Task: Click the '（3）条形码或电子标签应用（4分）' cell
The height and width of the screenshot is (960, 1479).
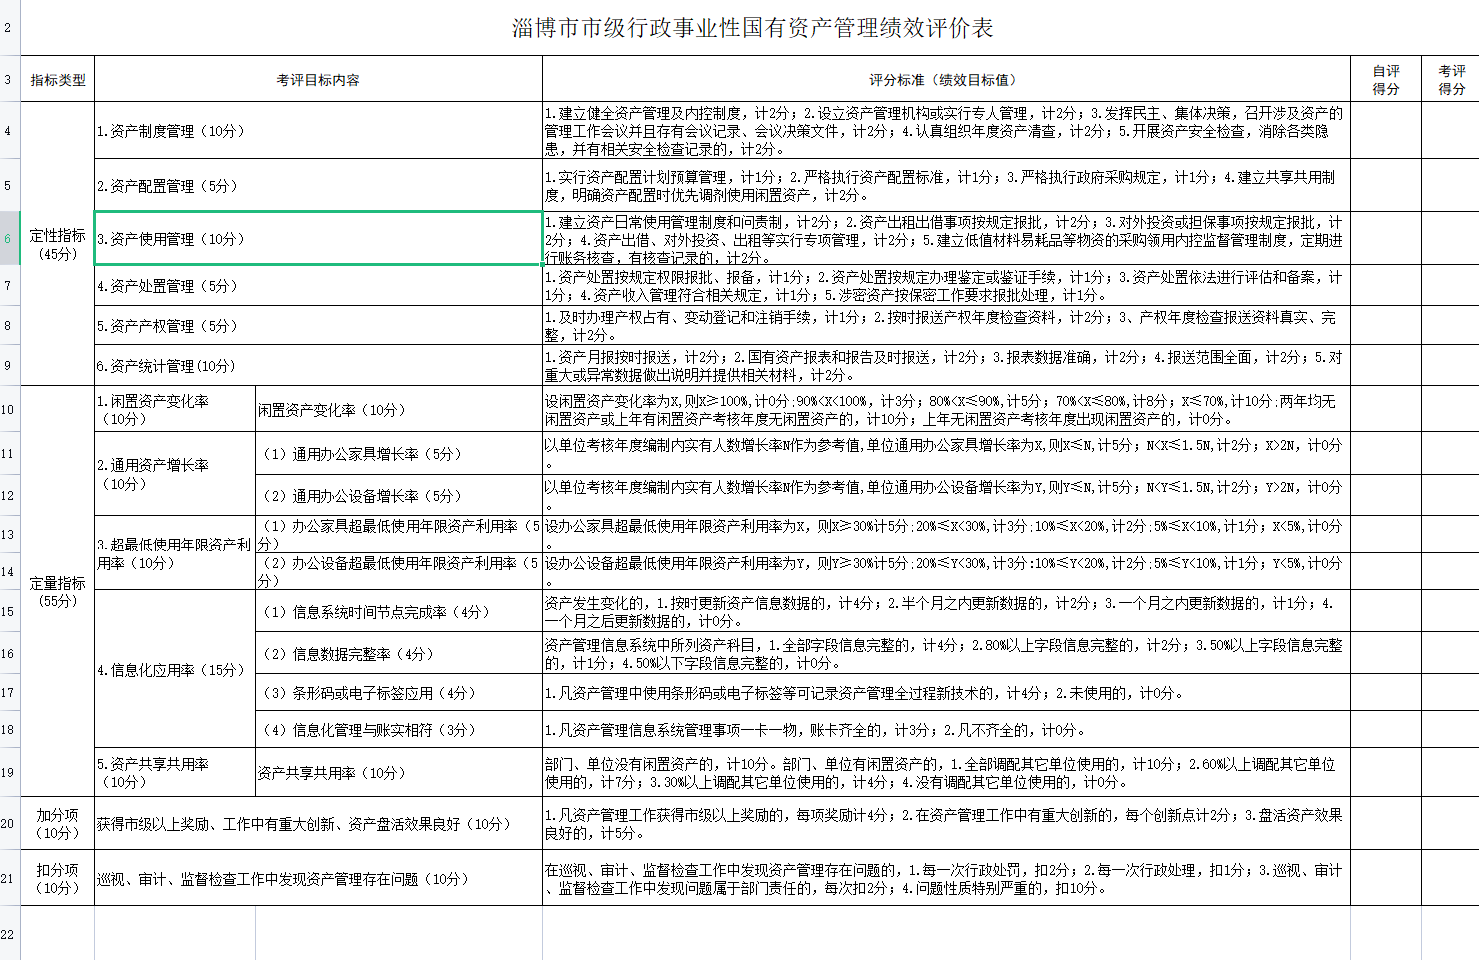Action: [399, 692]
